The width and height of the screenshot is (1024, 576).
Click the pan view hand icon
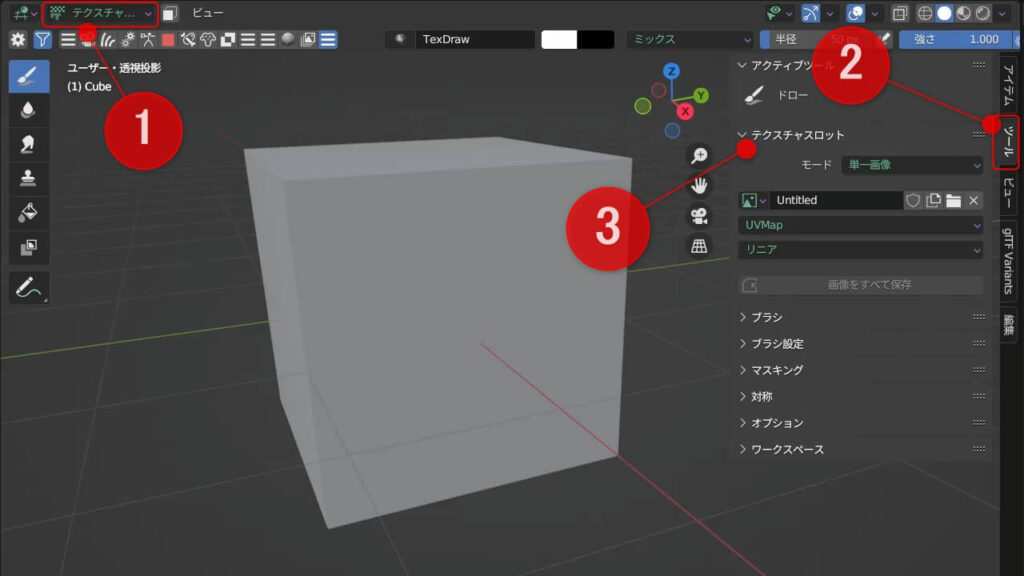coord(699,185)
